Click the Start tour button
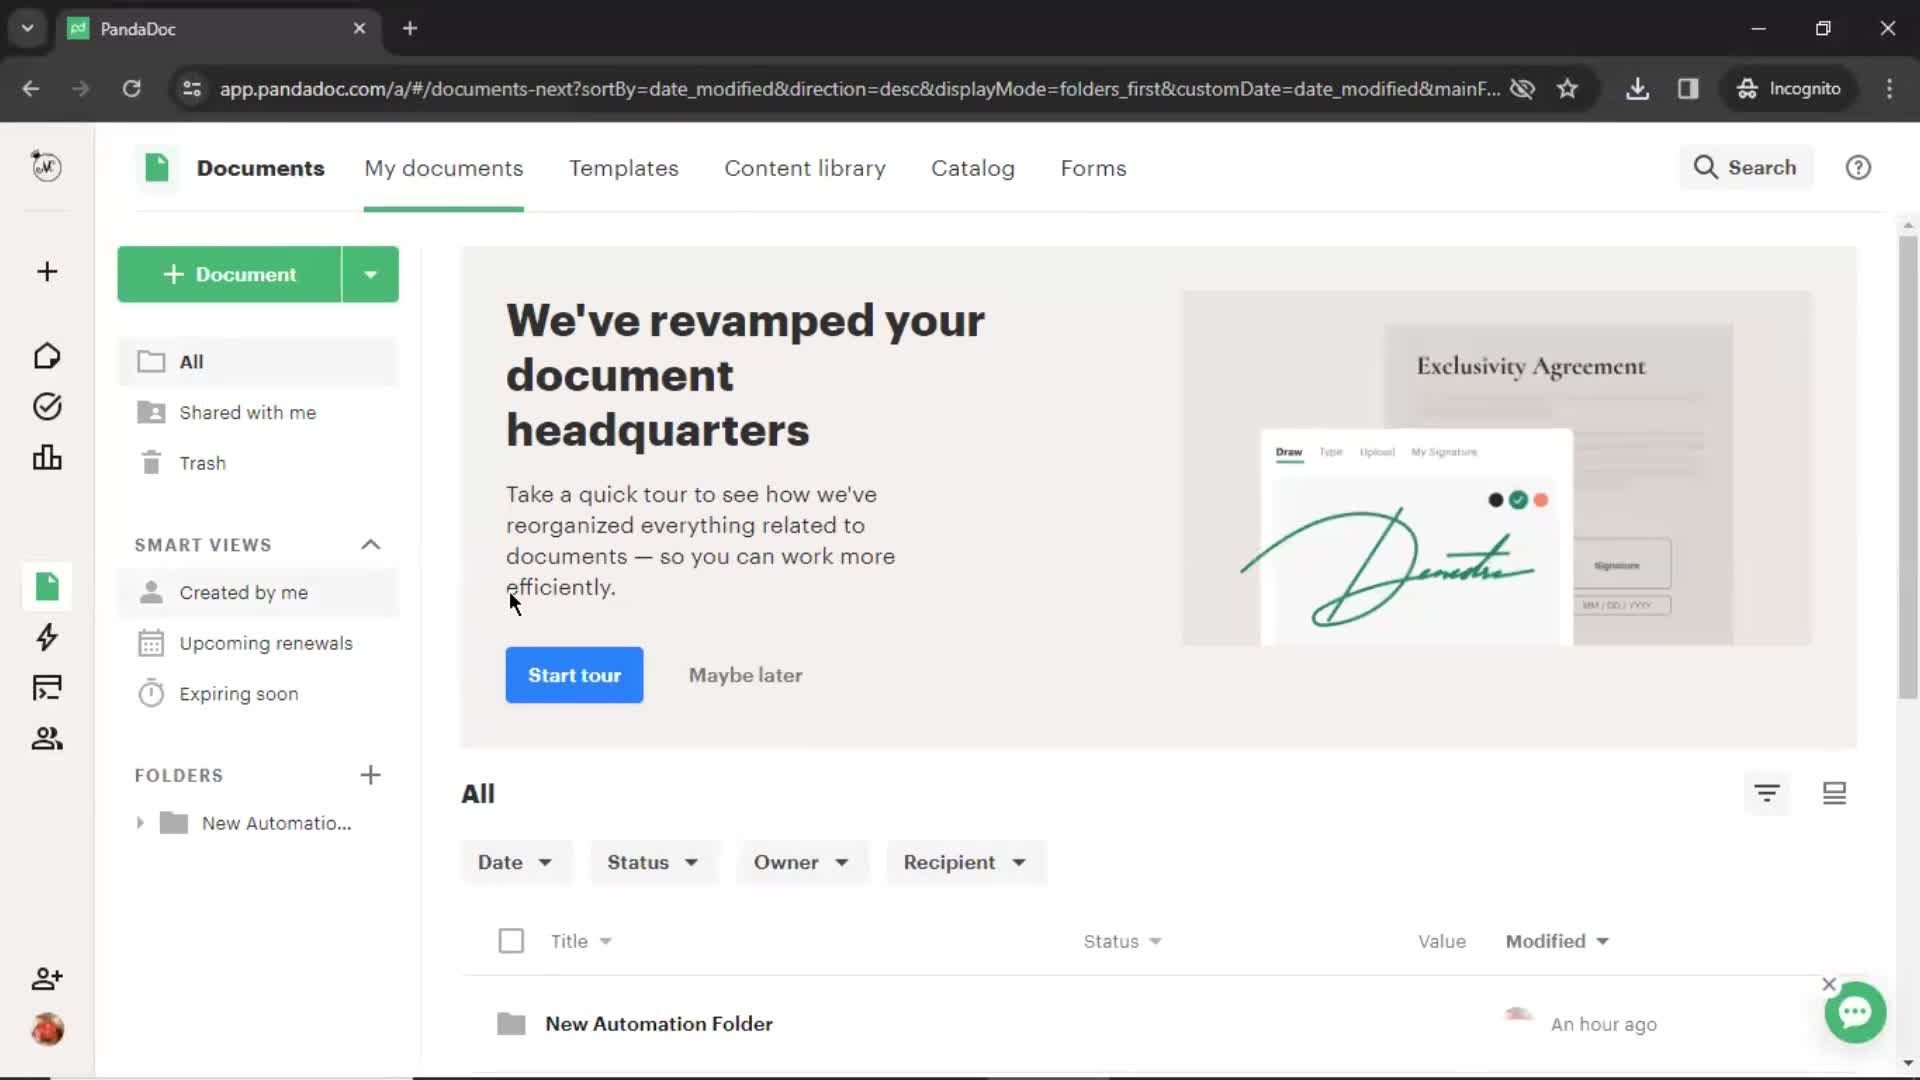The width and height of the screenshot is (1920, 1080). [575, 675]
